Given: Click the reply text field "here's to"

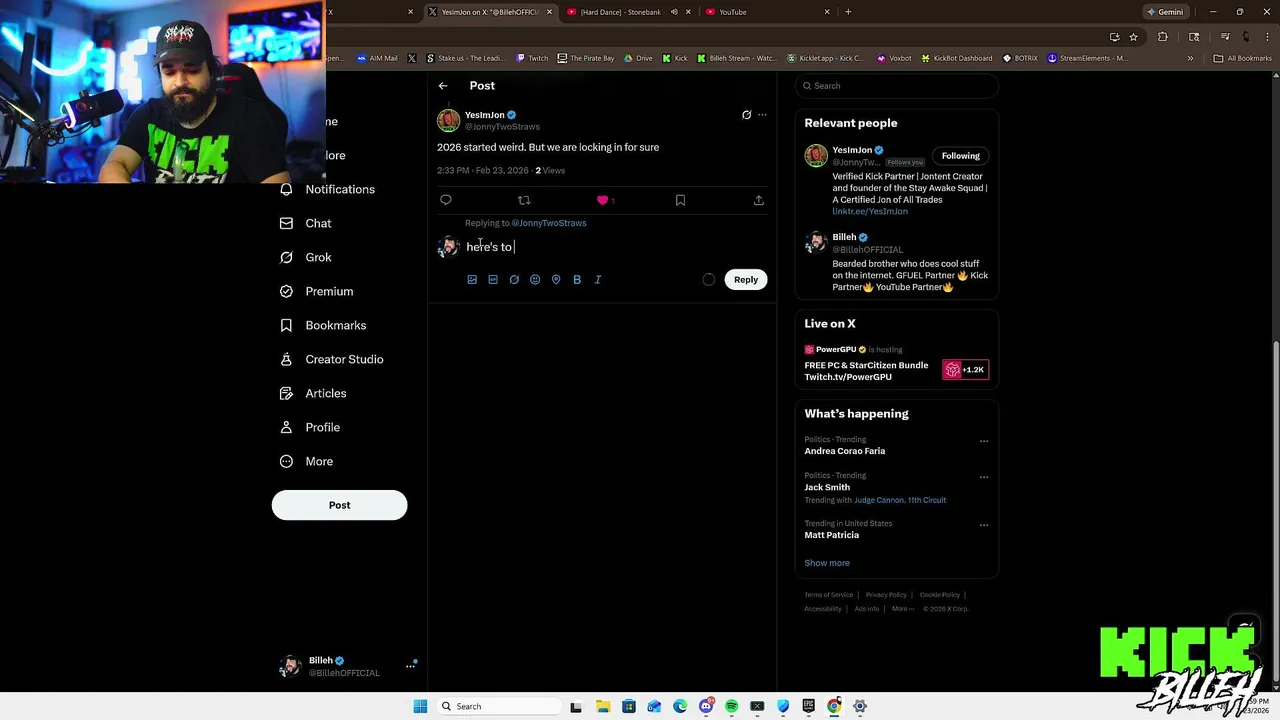Looking at the screenshot, I should 615,247.
